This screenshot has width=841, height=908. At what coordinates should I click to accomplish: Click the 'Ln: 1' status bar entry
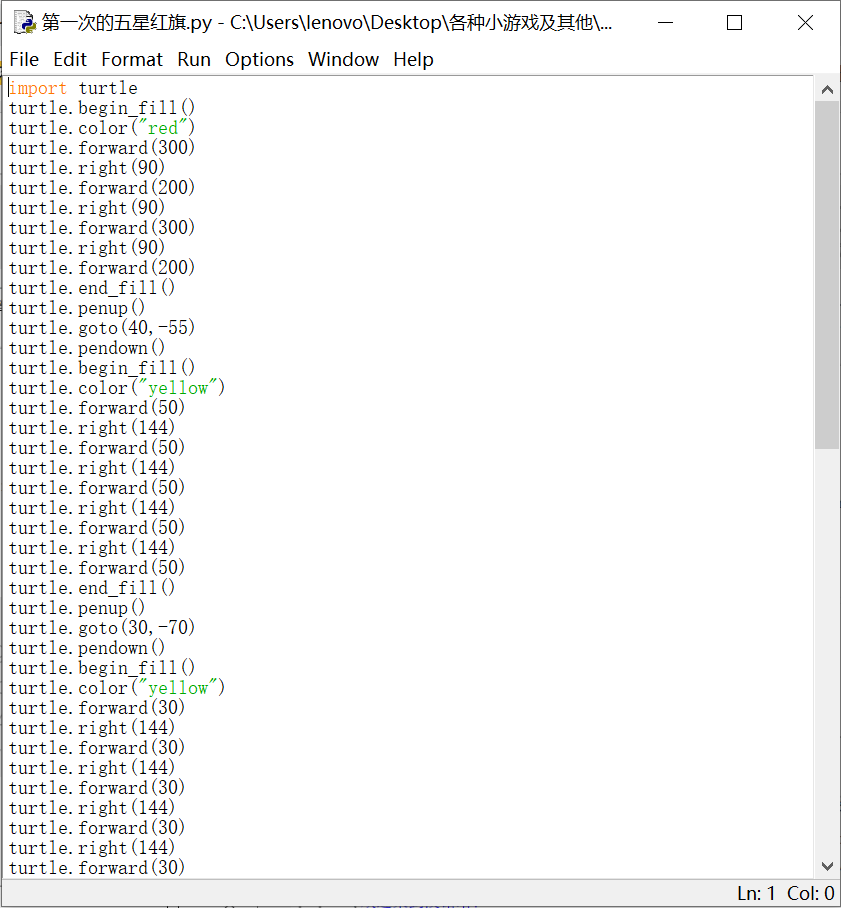pyautogui.click(x=756, y=894)
